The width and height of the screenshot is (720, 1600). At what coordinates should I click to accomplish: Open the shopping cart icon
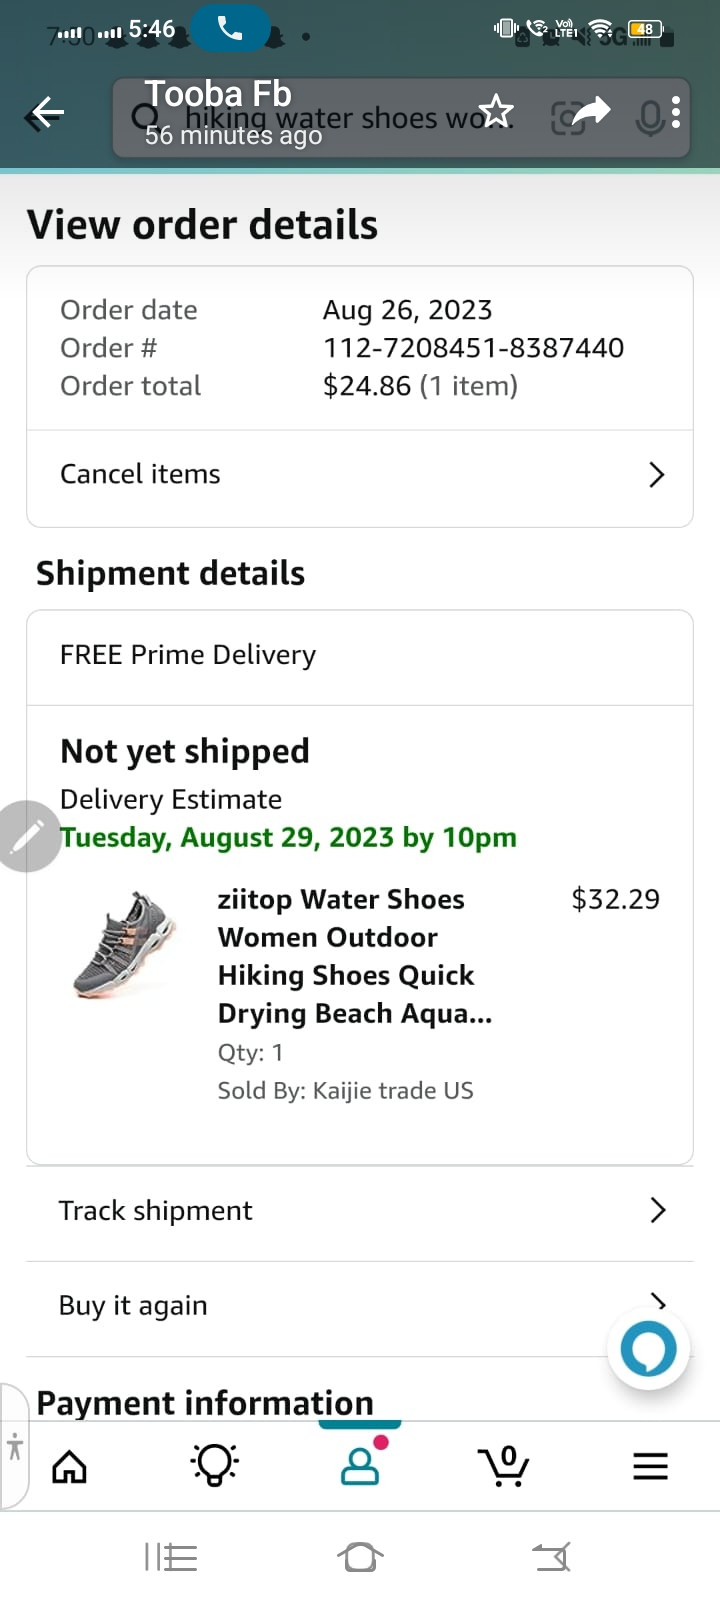(x=505, y=1466)
